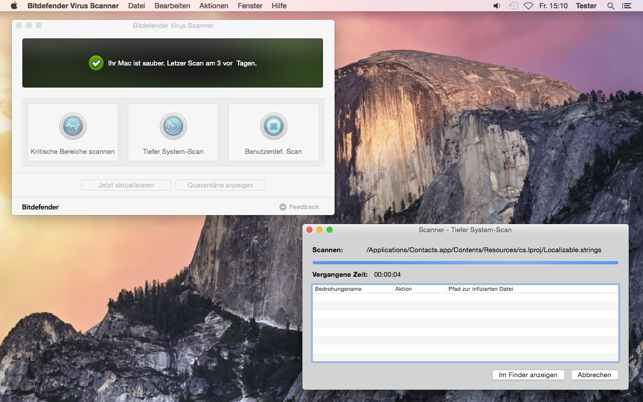The image size is (643, 402).
Task: Click Quarantäne anzeigen button
Action: click(x=220, y=185)
